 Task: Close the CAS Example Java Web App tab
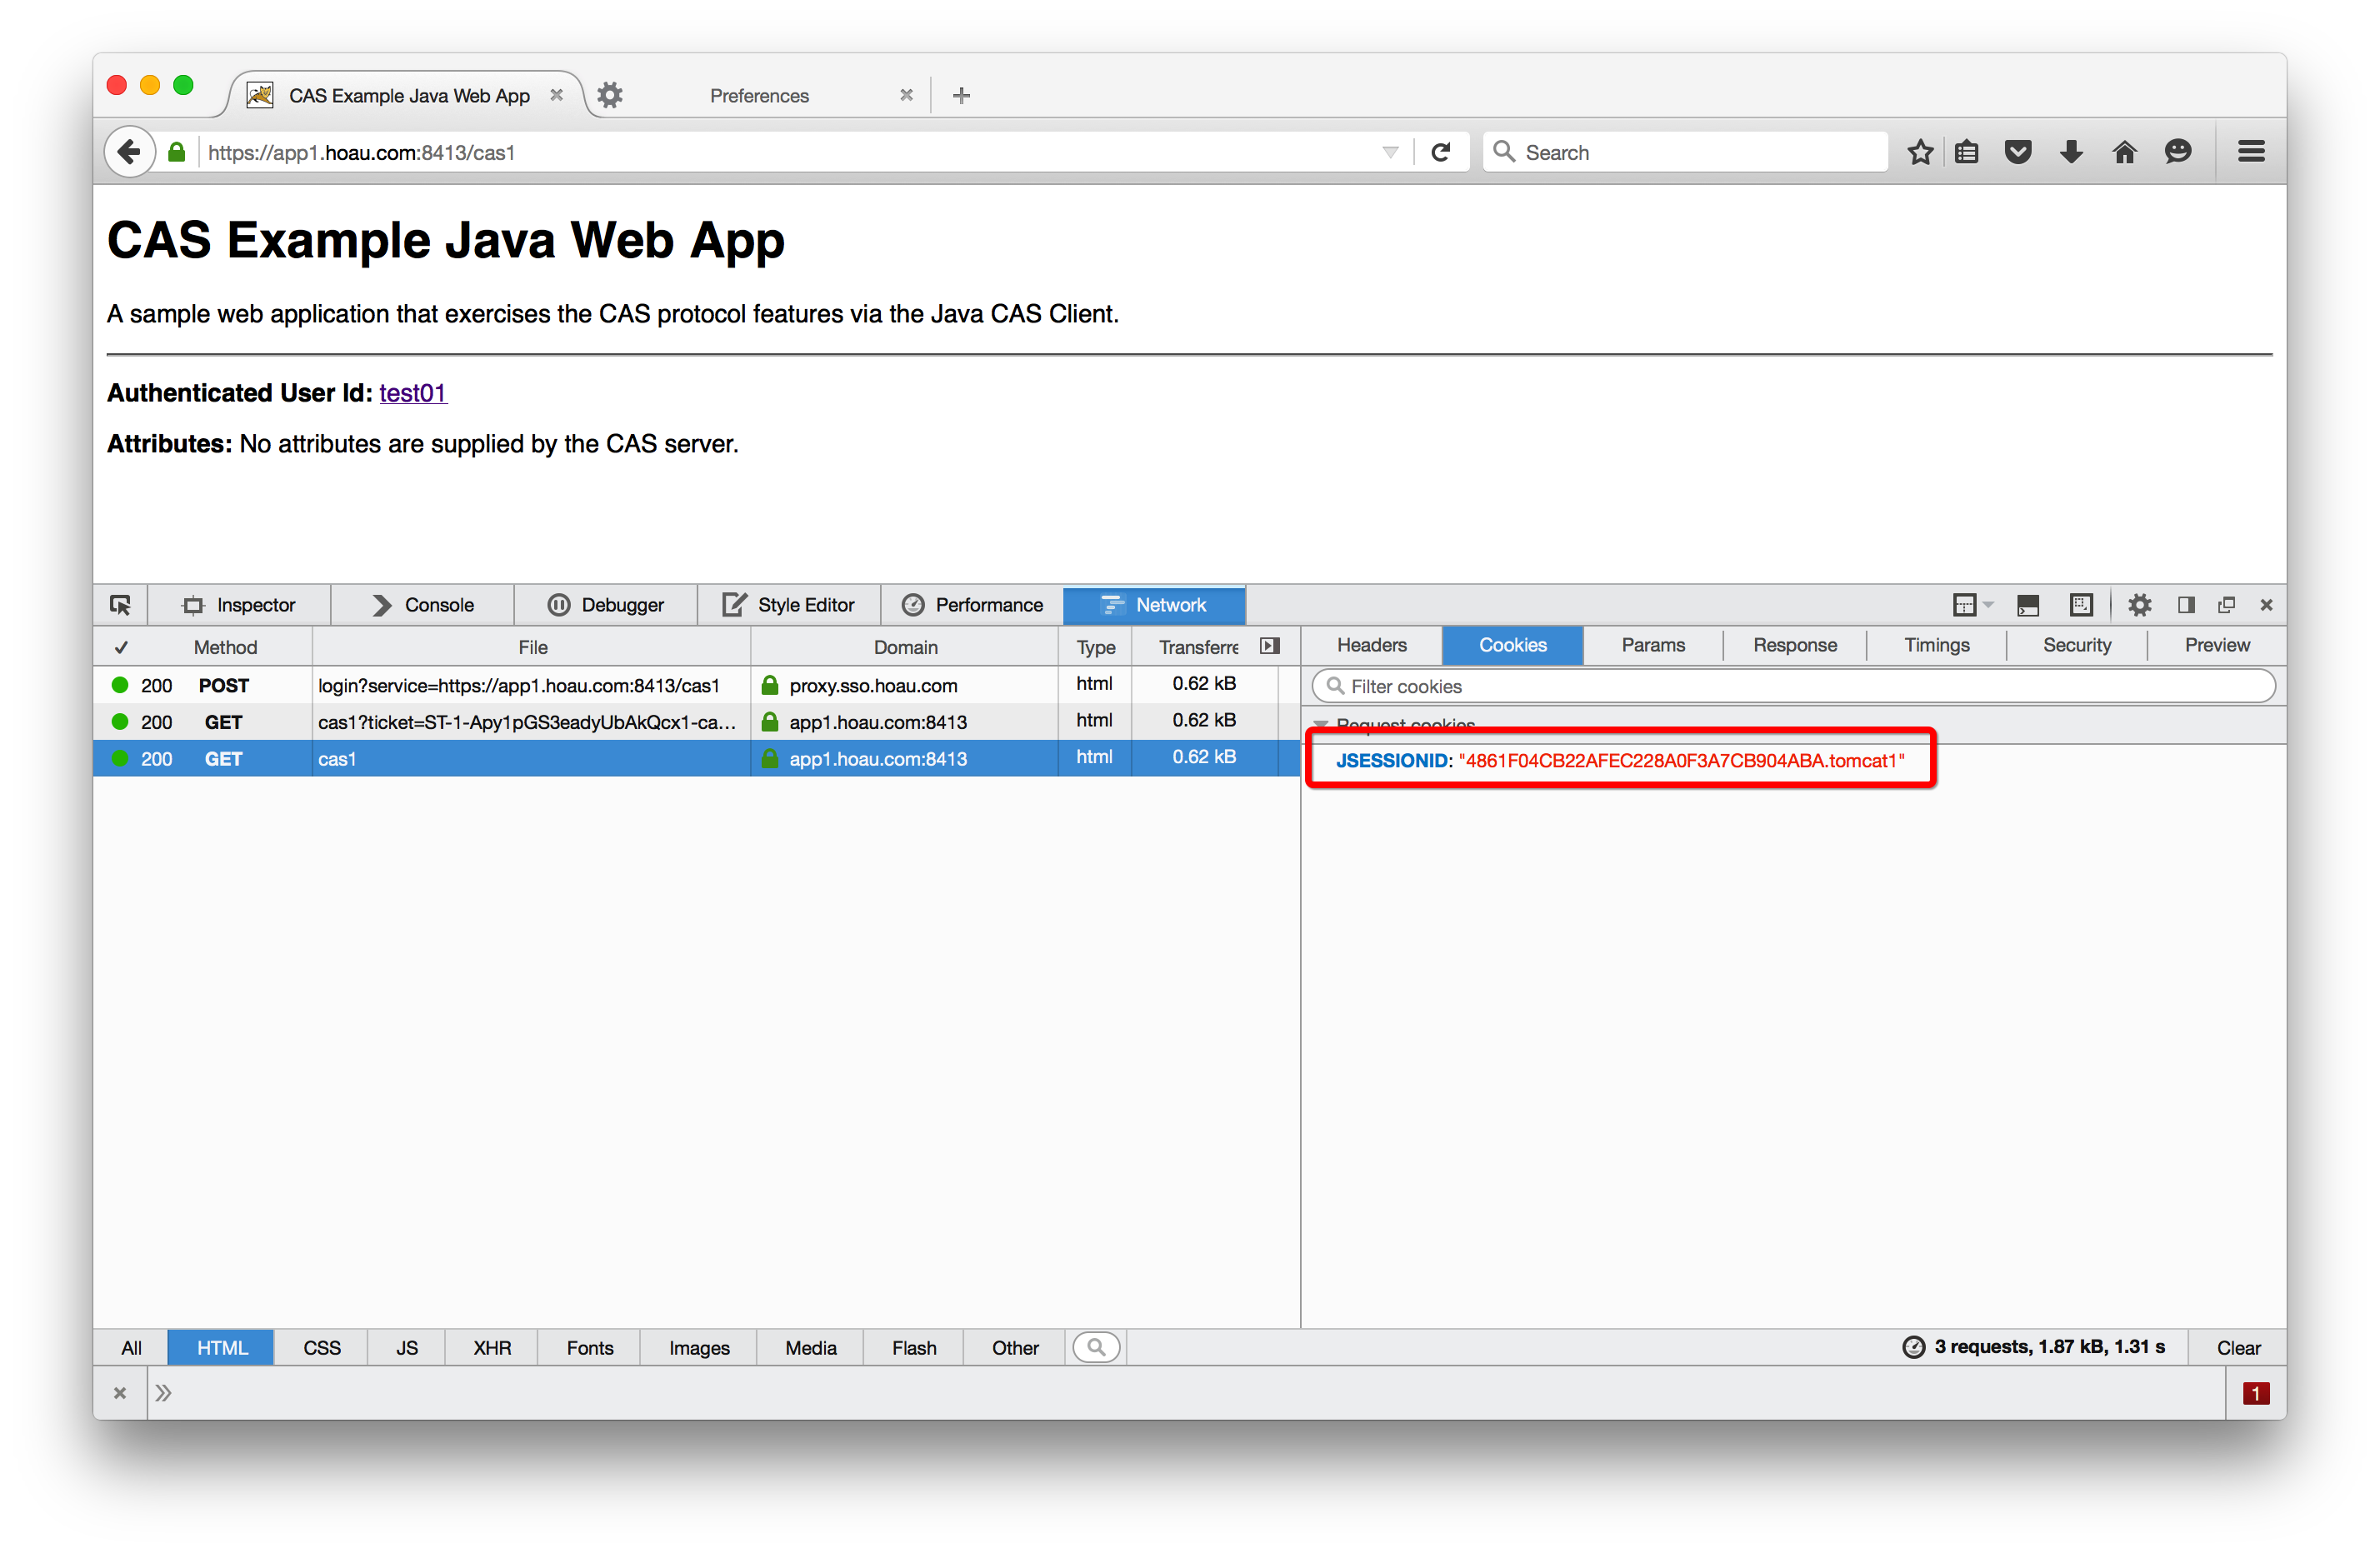tap(557, 95)
